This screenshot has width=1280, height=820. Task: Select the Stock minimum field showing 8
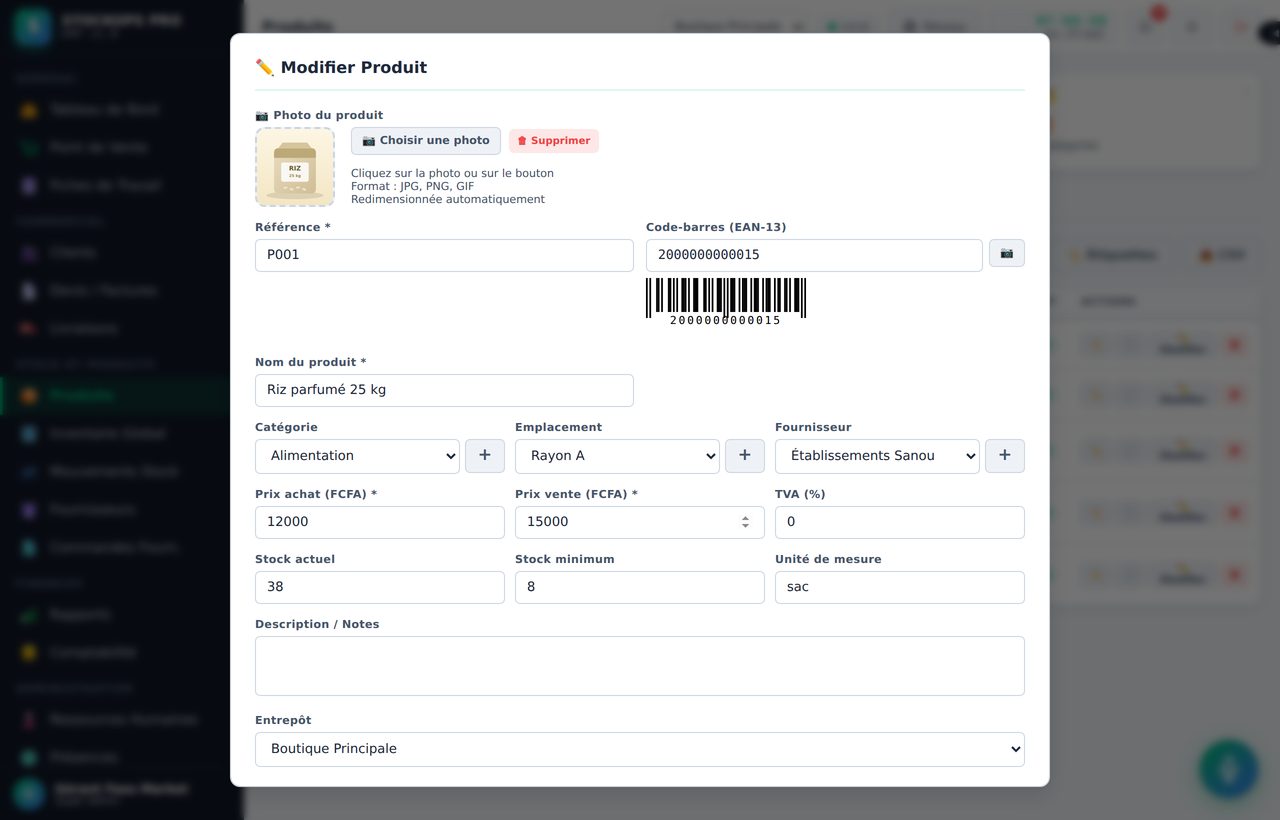point(640,587)
